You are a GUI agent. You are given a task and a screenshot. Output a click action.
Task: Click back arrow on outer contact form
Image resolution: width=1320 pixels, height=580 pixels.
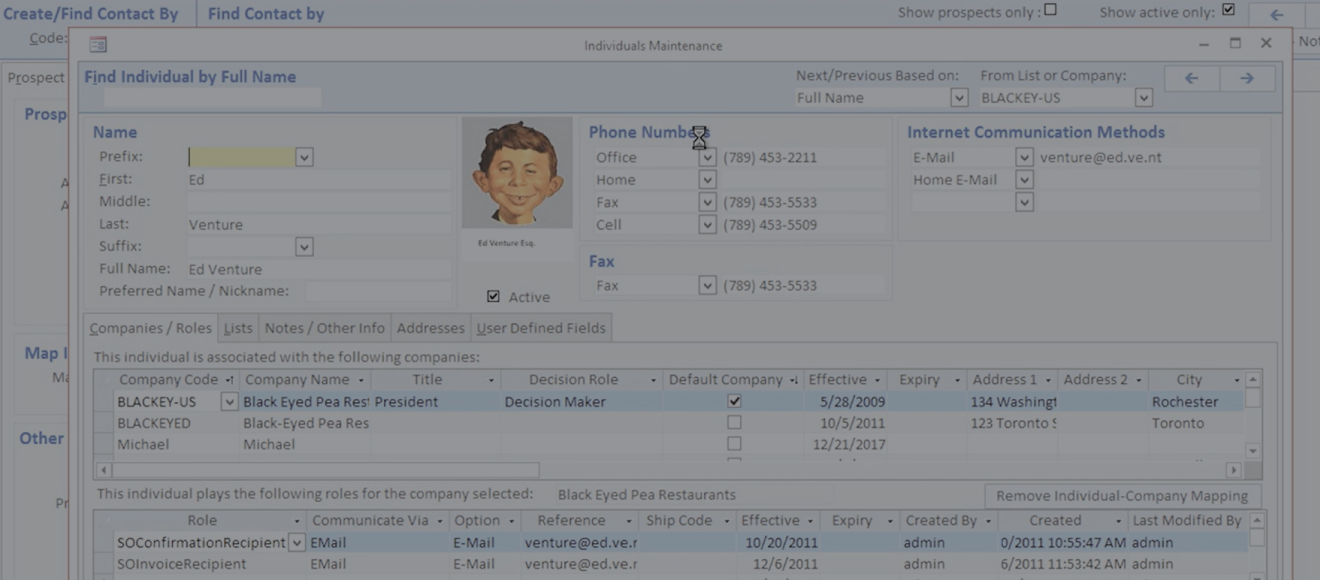click(x=1277, y=14)
